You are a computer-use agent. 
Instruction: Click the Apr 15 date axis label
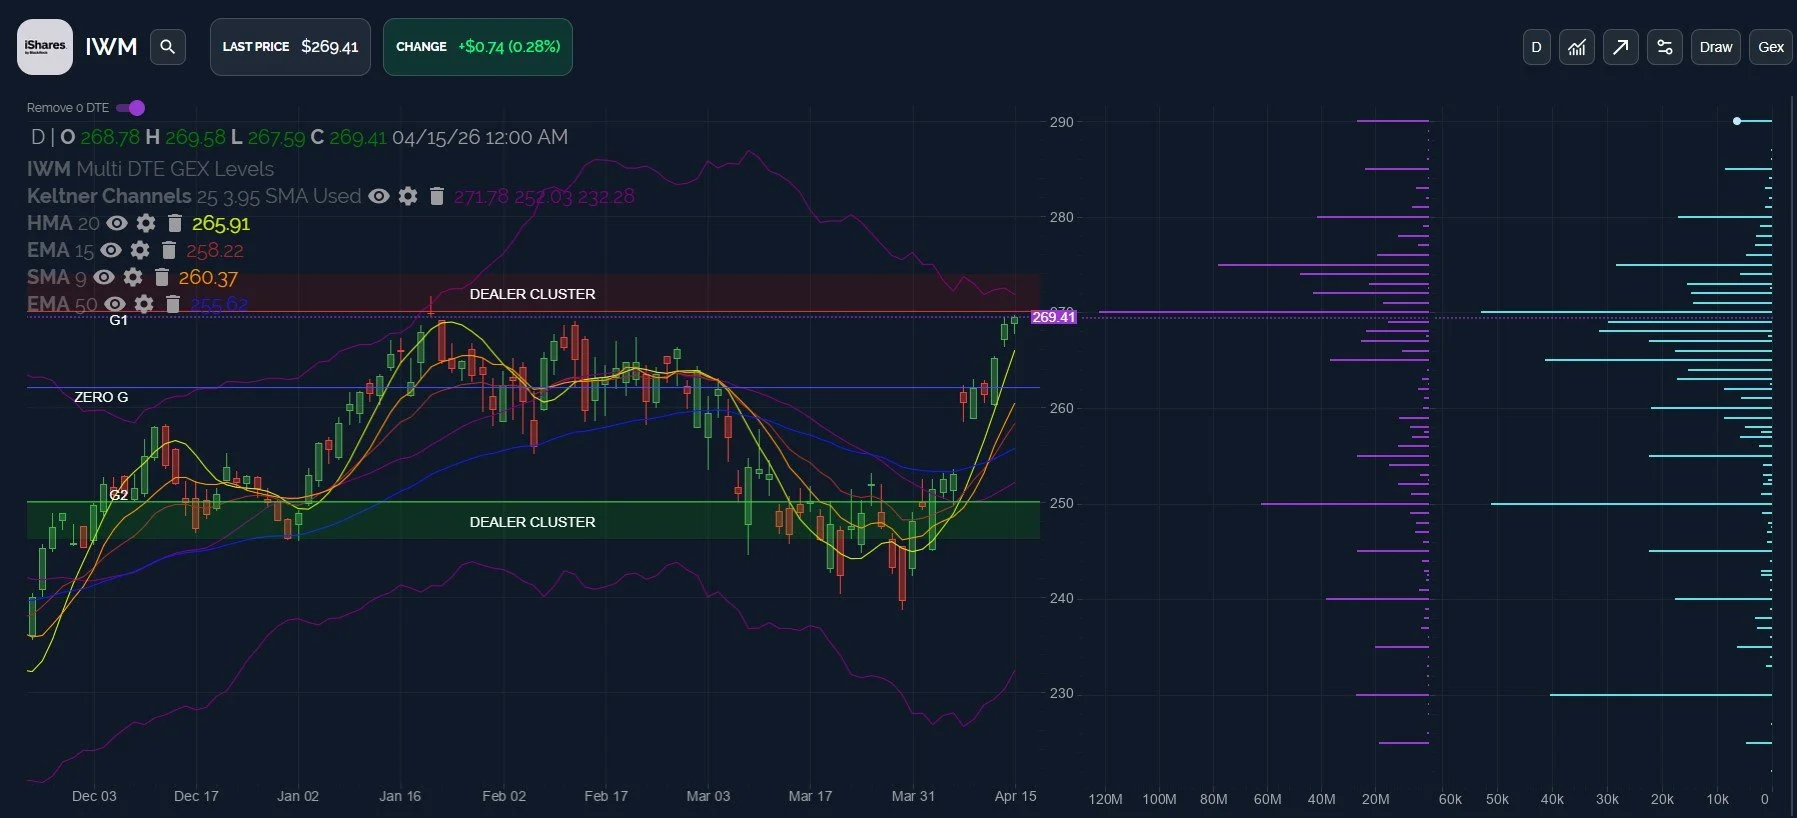(x=1015, y=796)
